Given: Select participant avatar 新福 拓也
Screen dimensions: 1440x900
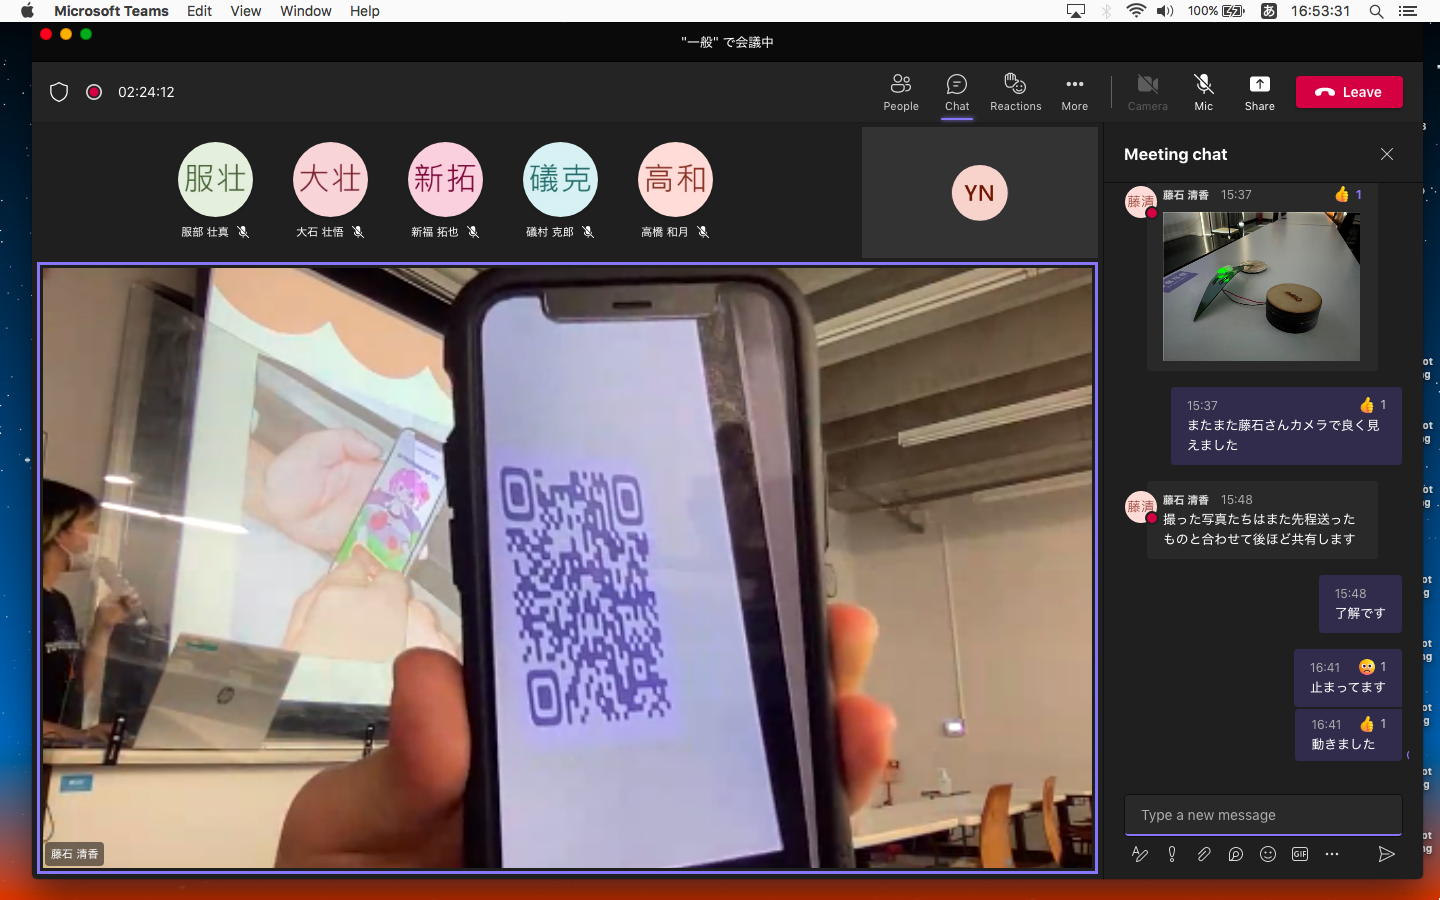Looking at the screenshot, I should click(445, 179).
